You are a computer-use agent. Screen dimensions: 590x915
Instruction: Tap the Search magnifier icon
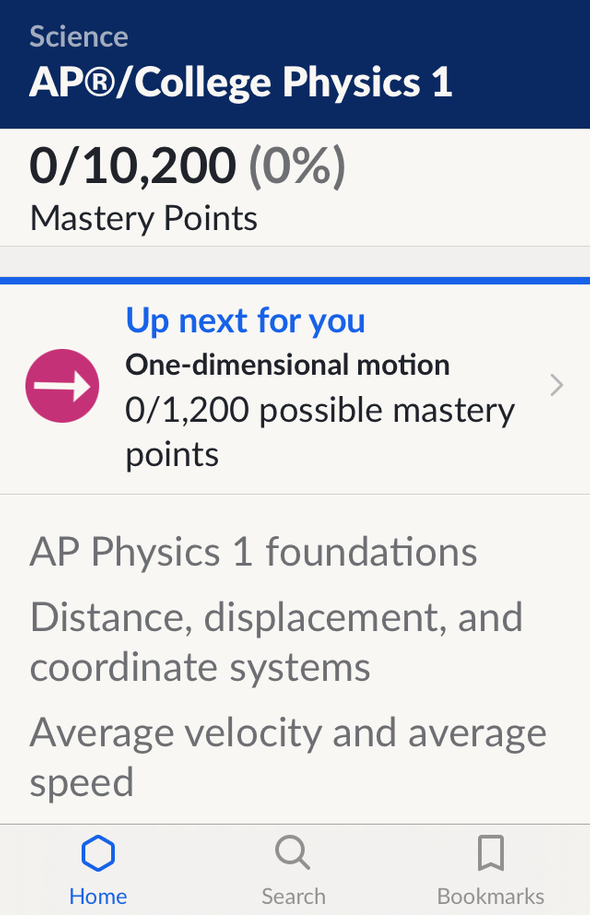tap(293, 853)
